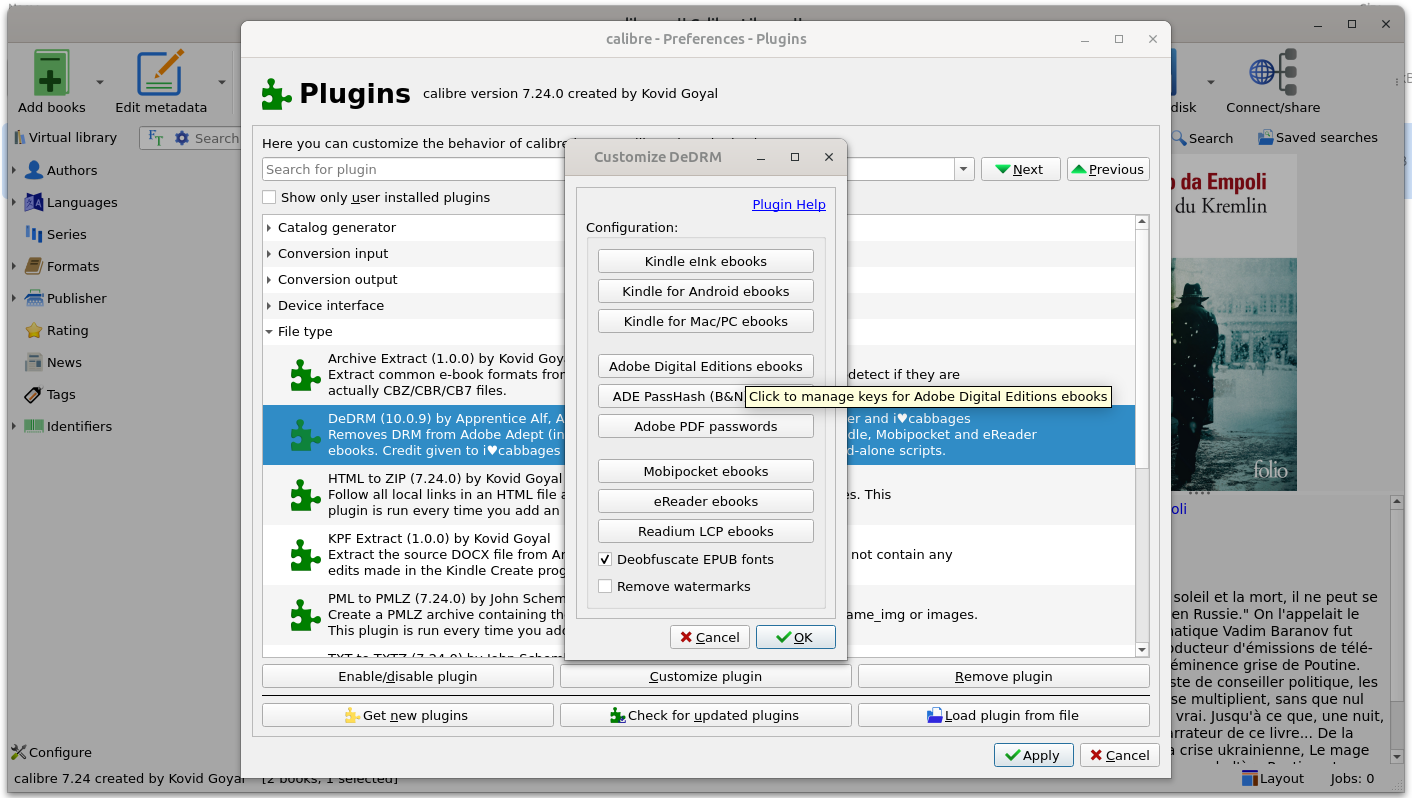The height and width of the screenshot is (798, 1412).
Task: Expand the Conversion output category
Action: point(269,280)
